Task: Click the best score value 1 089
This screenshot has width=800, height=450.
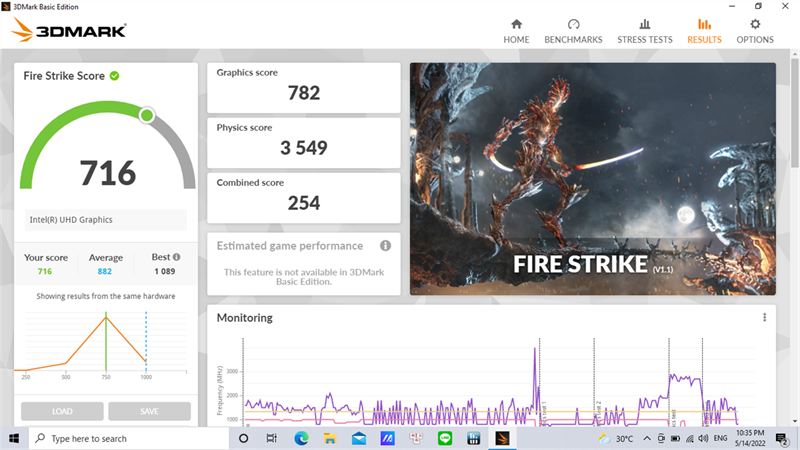Action: tap(165, 271)
